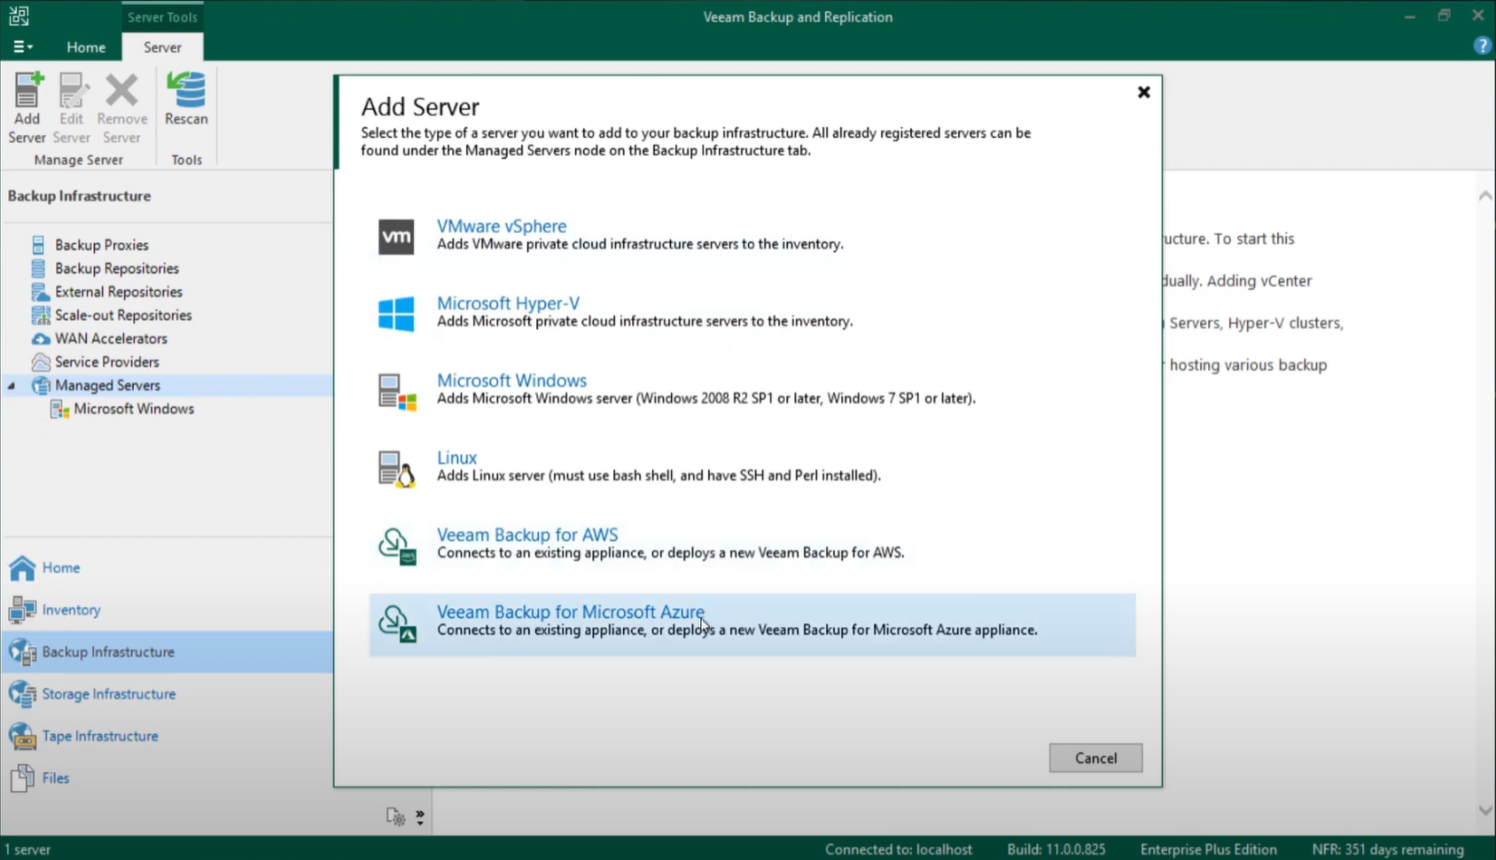The image size is (1496, 860).
Task: Click the blue help question mark icon
Action: (x=1482, y=46)
